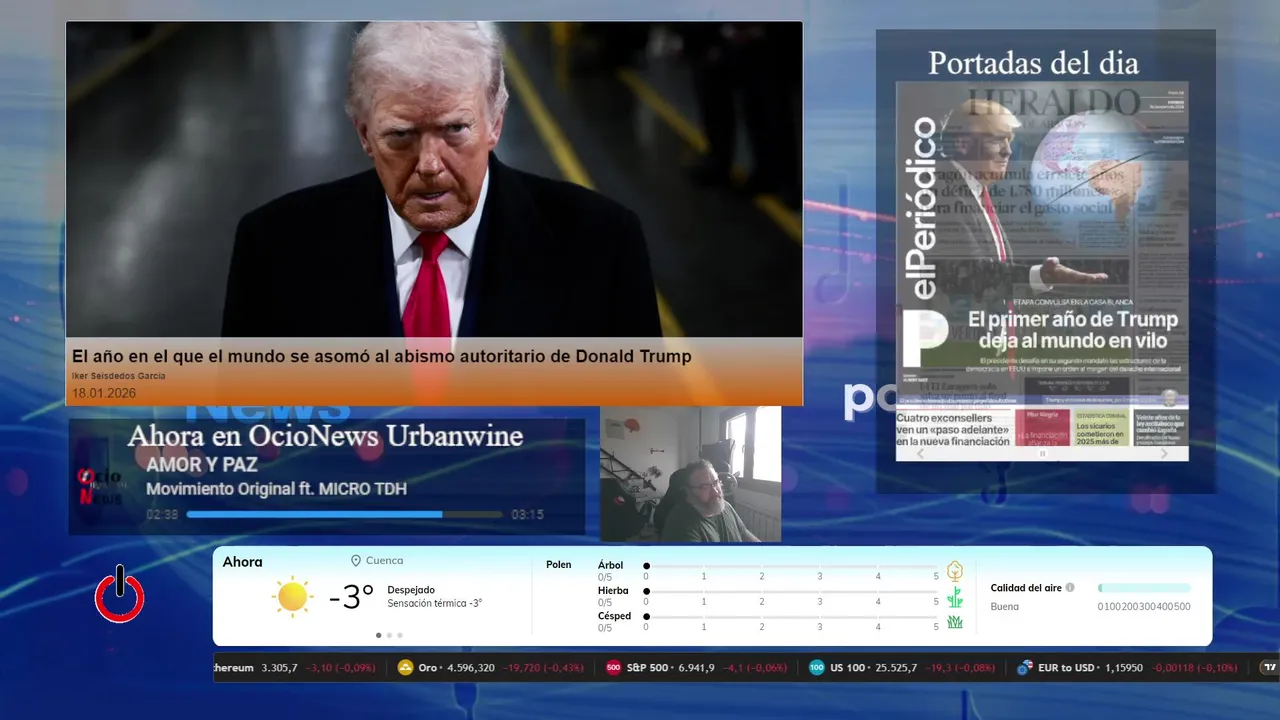Open the US 100 ticker quote
The width and height of the screenshot is (1280, 720).
(x=902, y=668)
